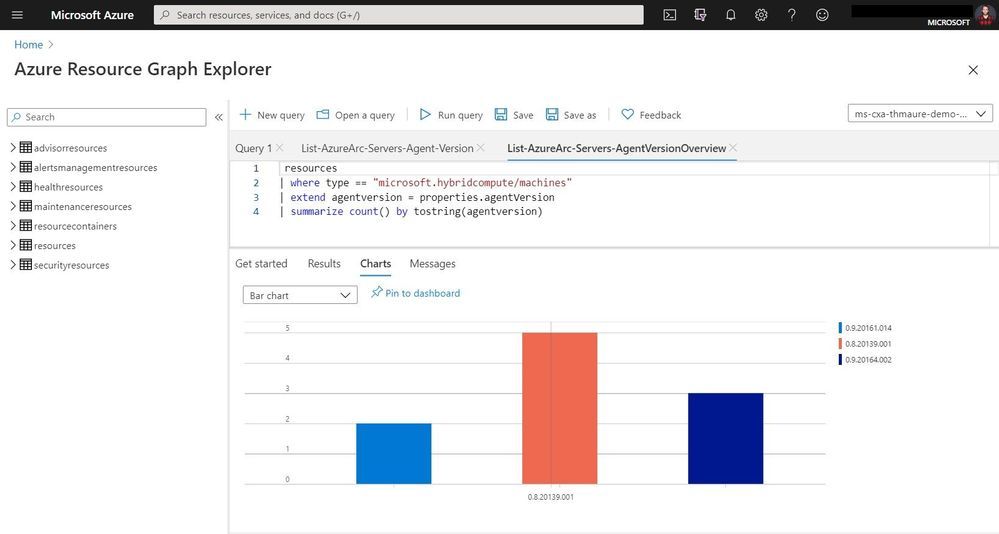Click the Open a query folder icon

point(323,115)
